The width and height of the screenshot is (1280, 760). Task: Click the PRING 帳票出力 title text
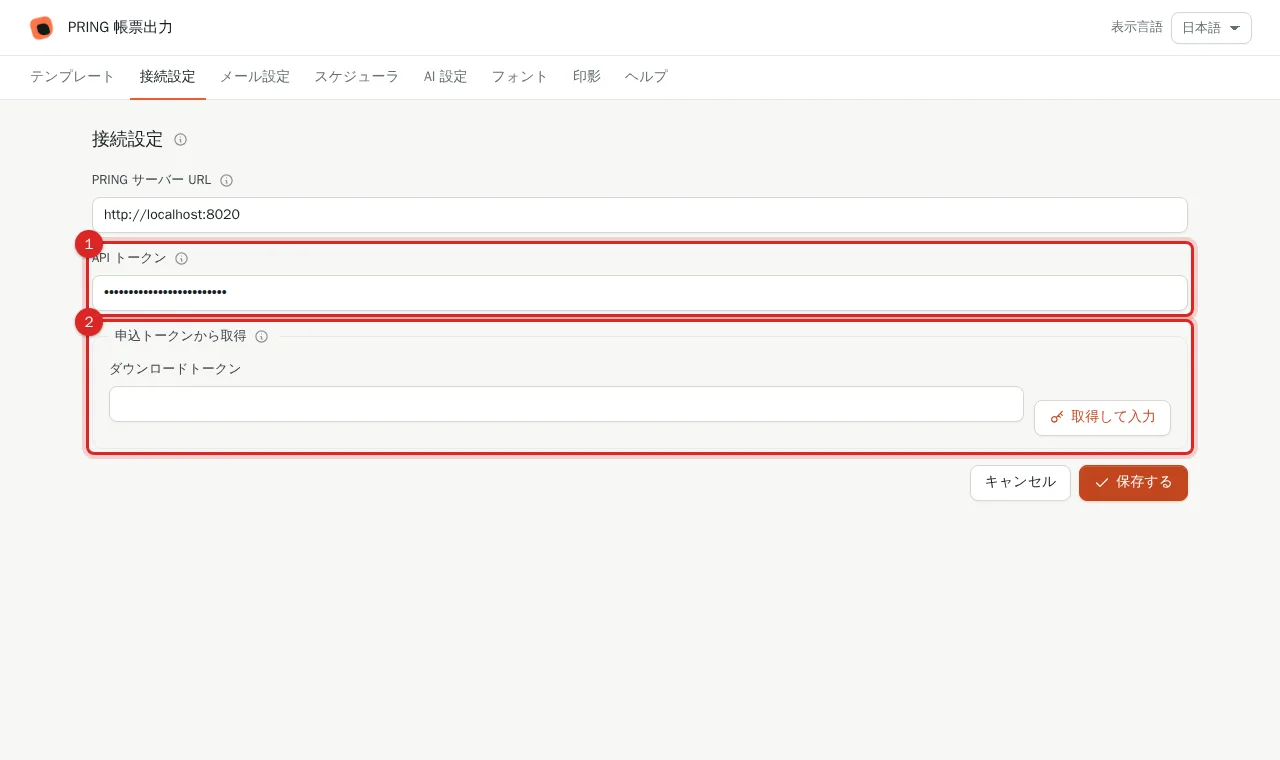click(x=120, y=28)
